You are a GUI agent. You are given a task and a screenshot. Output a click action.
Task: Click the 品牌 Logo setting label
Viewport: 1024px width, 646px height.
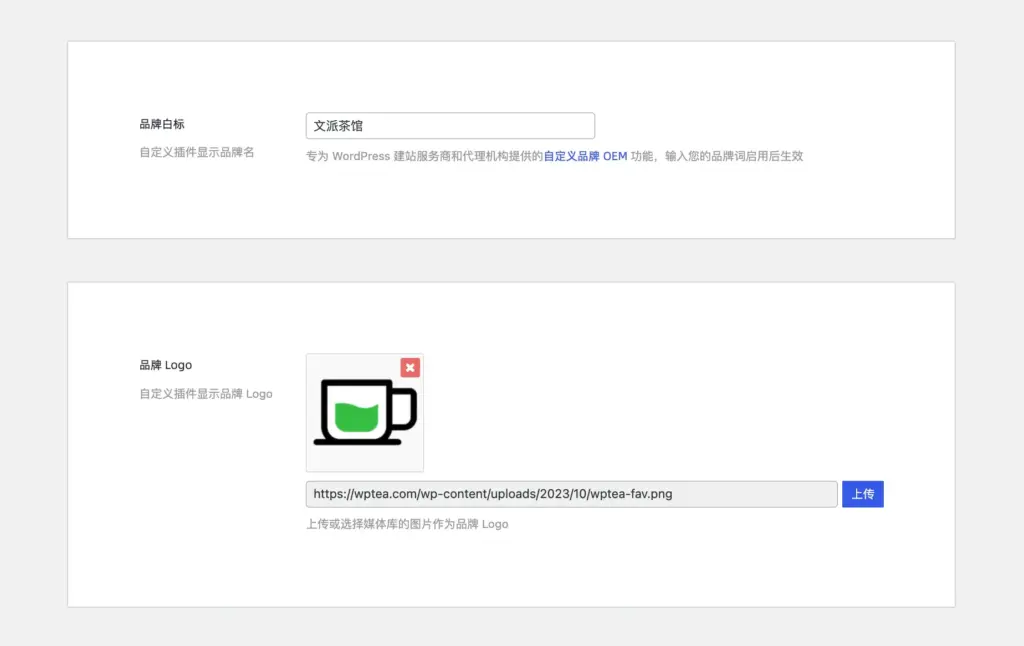tap(166, 365)
